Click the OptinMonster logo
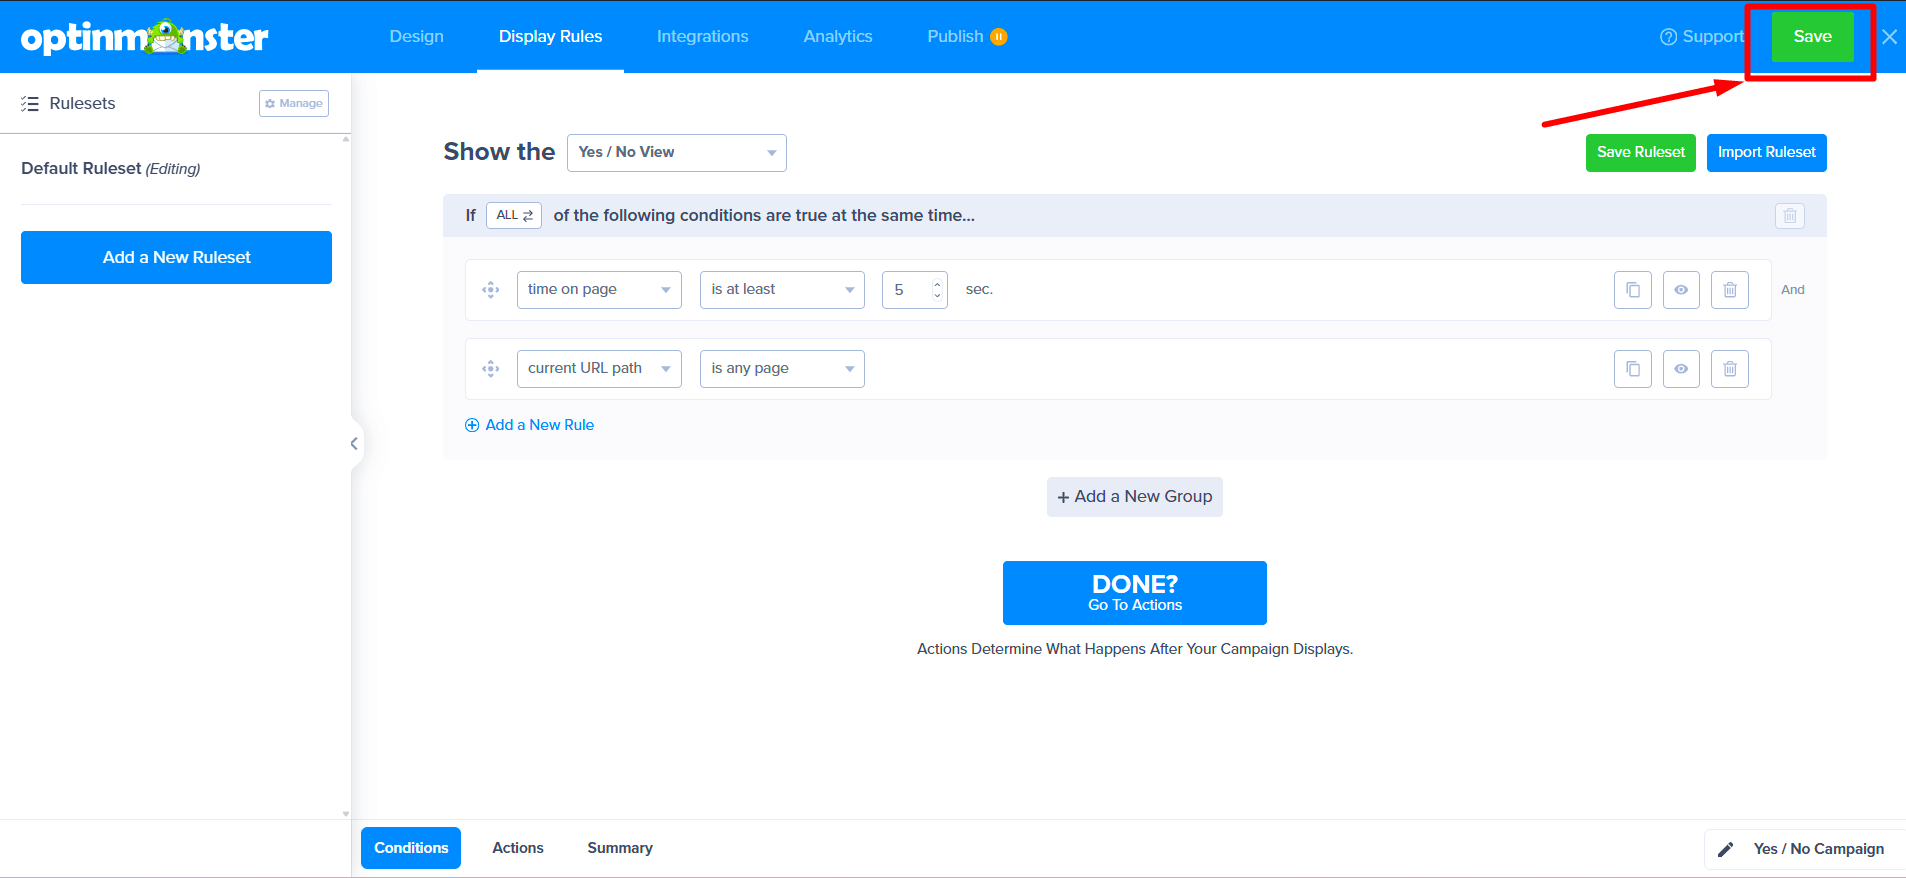The height and width of the screenshot is (878, 1906). (x=144, y=37)
